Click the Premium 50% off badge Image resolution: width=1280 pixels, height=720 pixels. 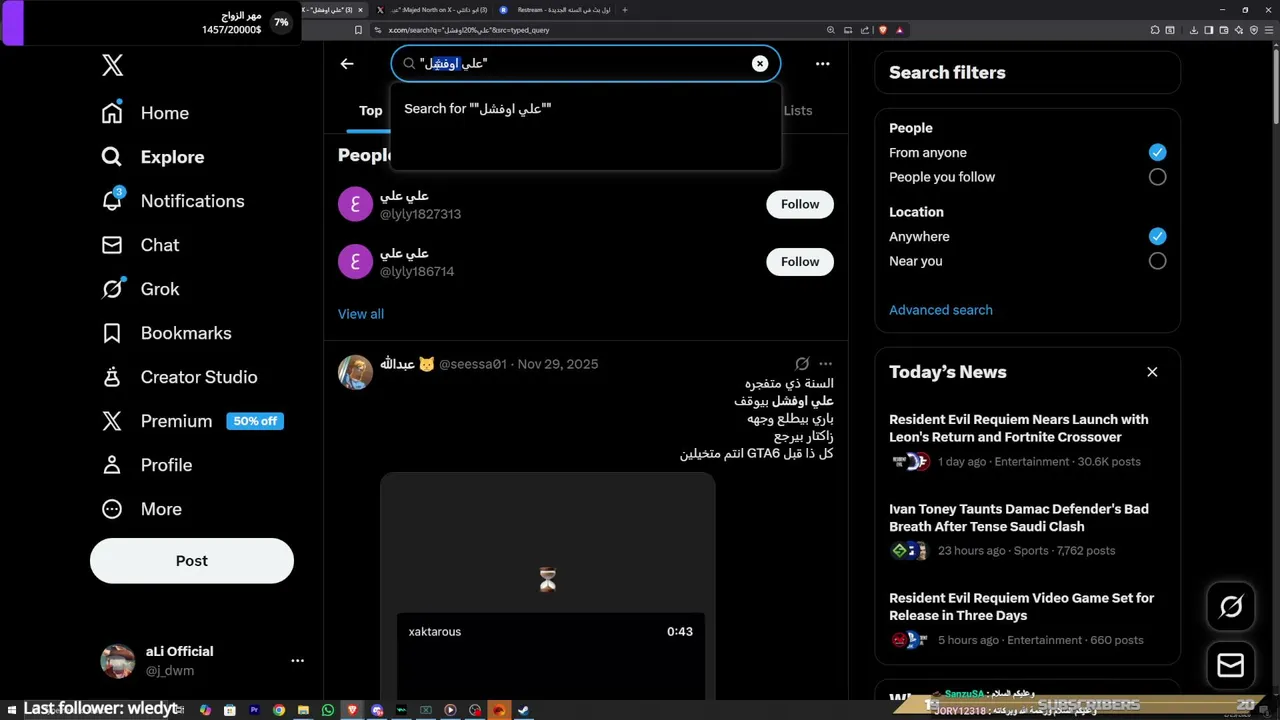pyautogui.click(x=255, y=421)
